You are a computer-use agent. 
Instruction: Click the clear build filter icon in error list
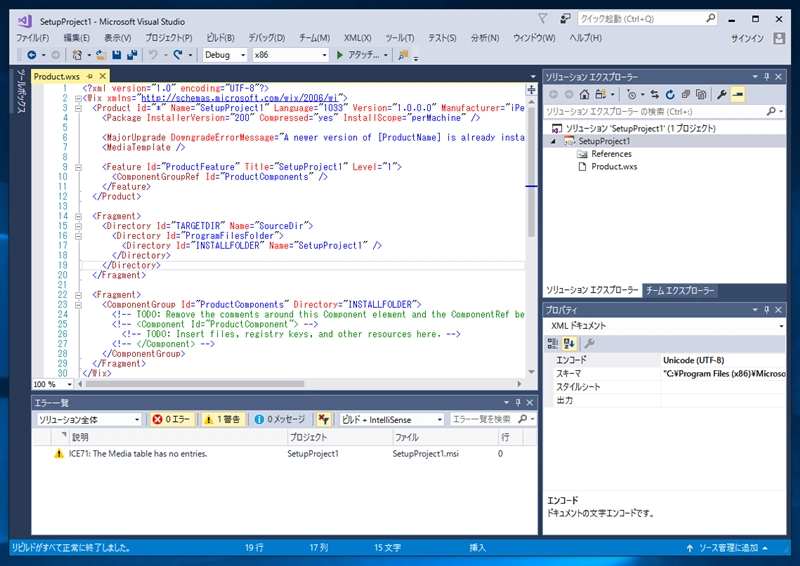tap(323, 420)
